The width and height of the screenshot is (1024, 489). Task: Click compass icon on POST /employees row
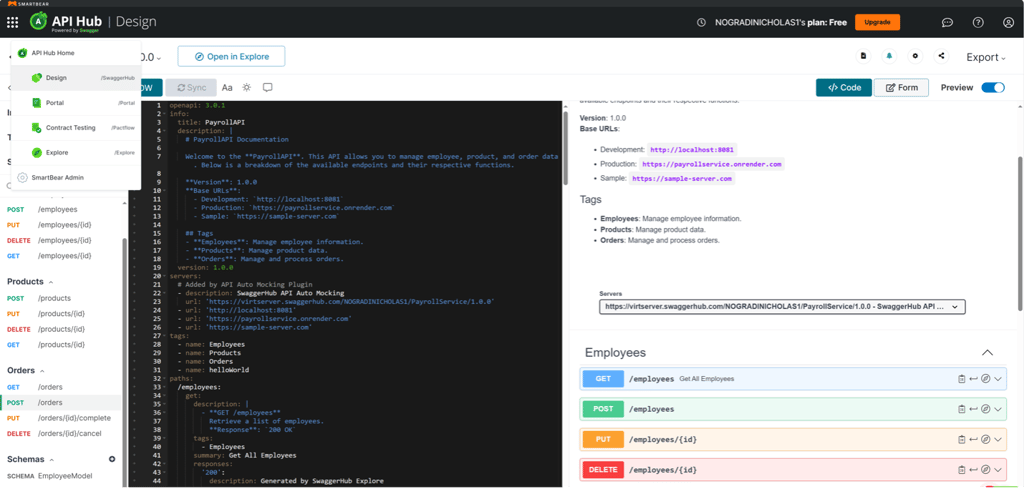[985, 409]
